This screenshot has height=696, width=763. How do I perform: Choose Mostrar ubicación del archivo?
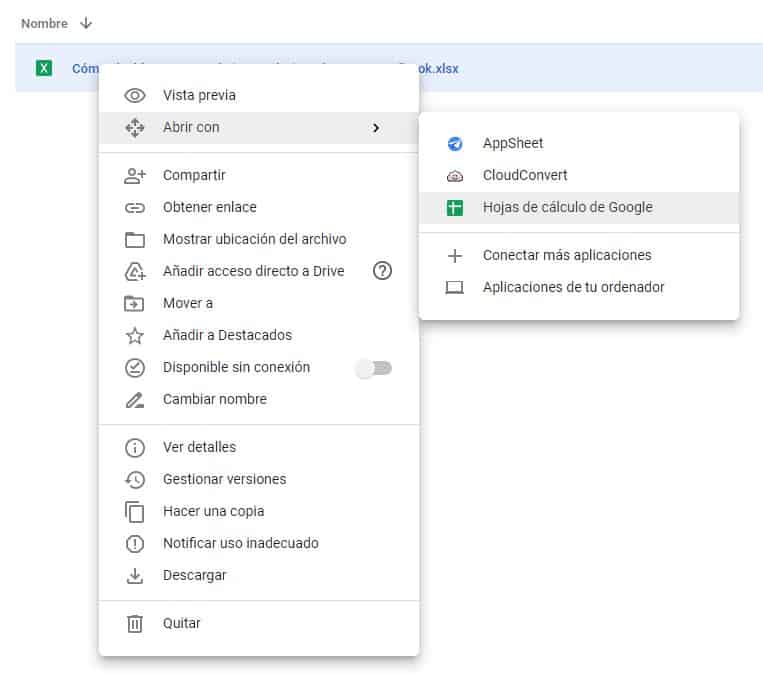point(259,239)
